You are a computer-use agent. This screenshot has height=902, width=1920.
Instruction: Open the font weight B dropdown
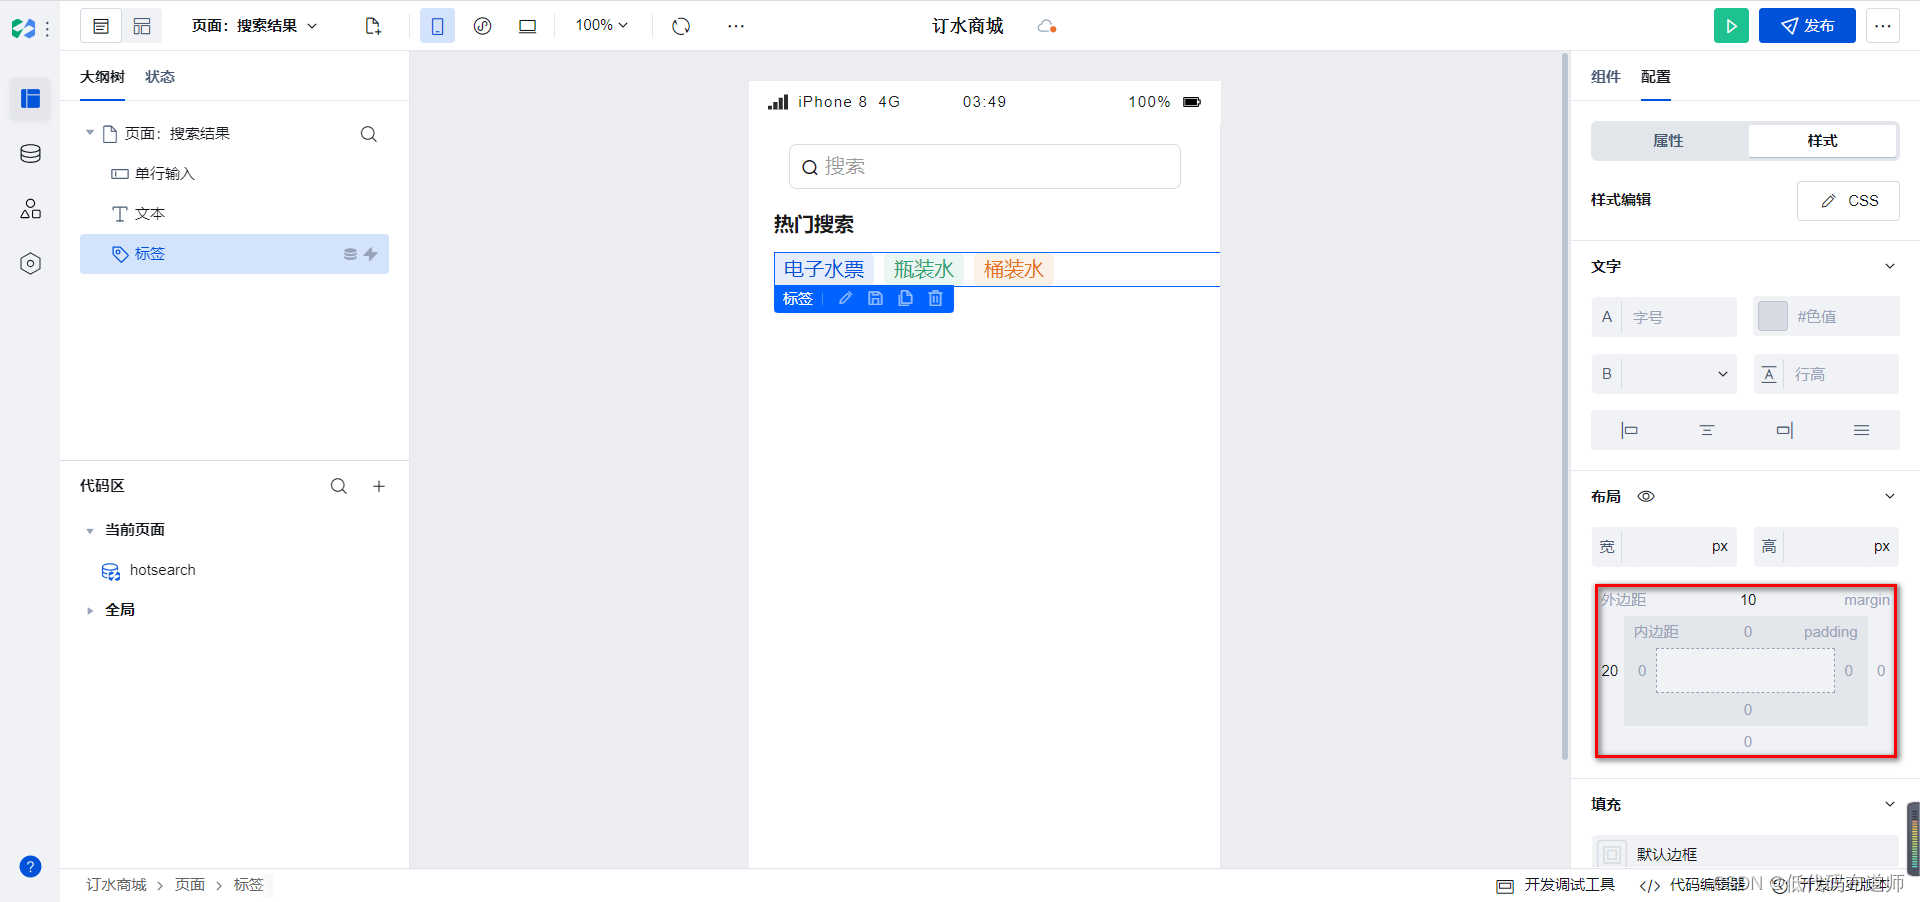(1664, 374)
